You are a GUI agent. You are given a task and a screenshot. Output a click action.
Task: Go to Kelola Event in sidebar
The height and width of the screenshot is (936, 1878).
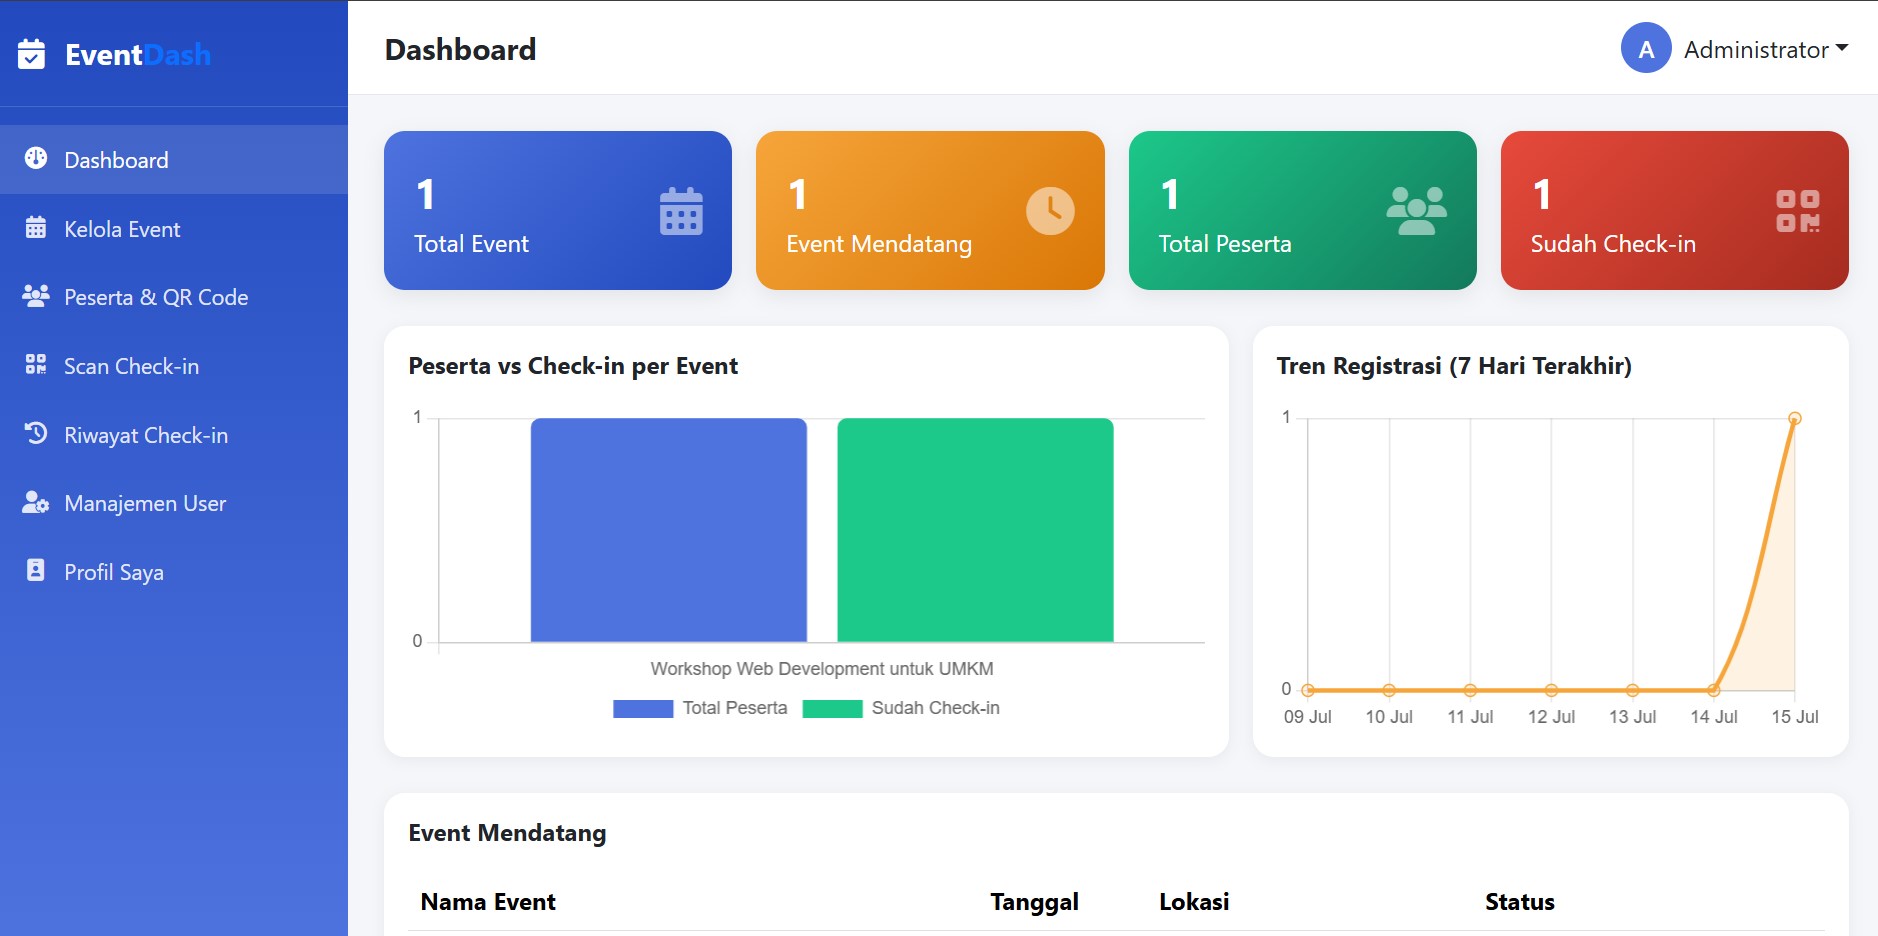point(174,229)
